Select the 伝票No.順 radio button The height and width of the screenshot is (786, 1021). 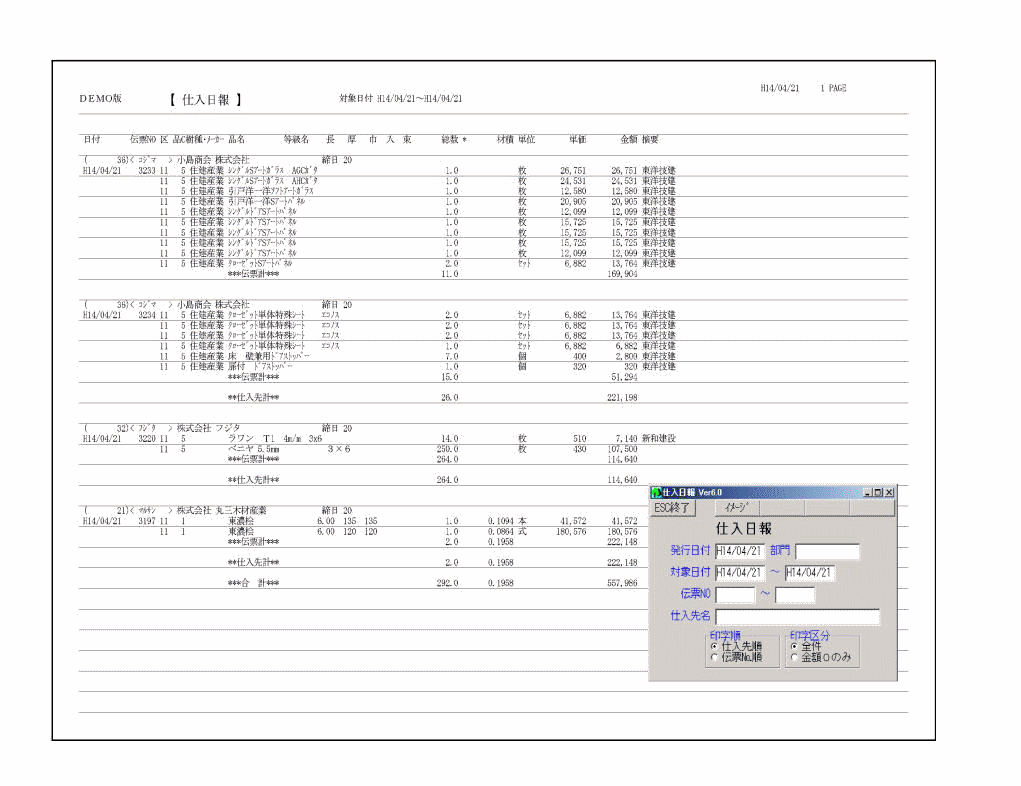pos(714,658)
